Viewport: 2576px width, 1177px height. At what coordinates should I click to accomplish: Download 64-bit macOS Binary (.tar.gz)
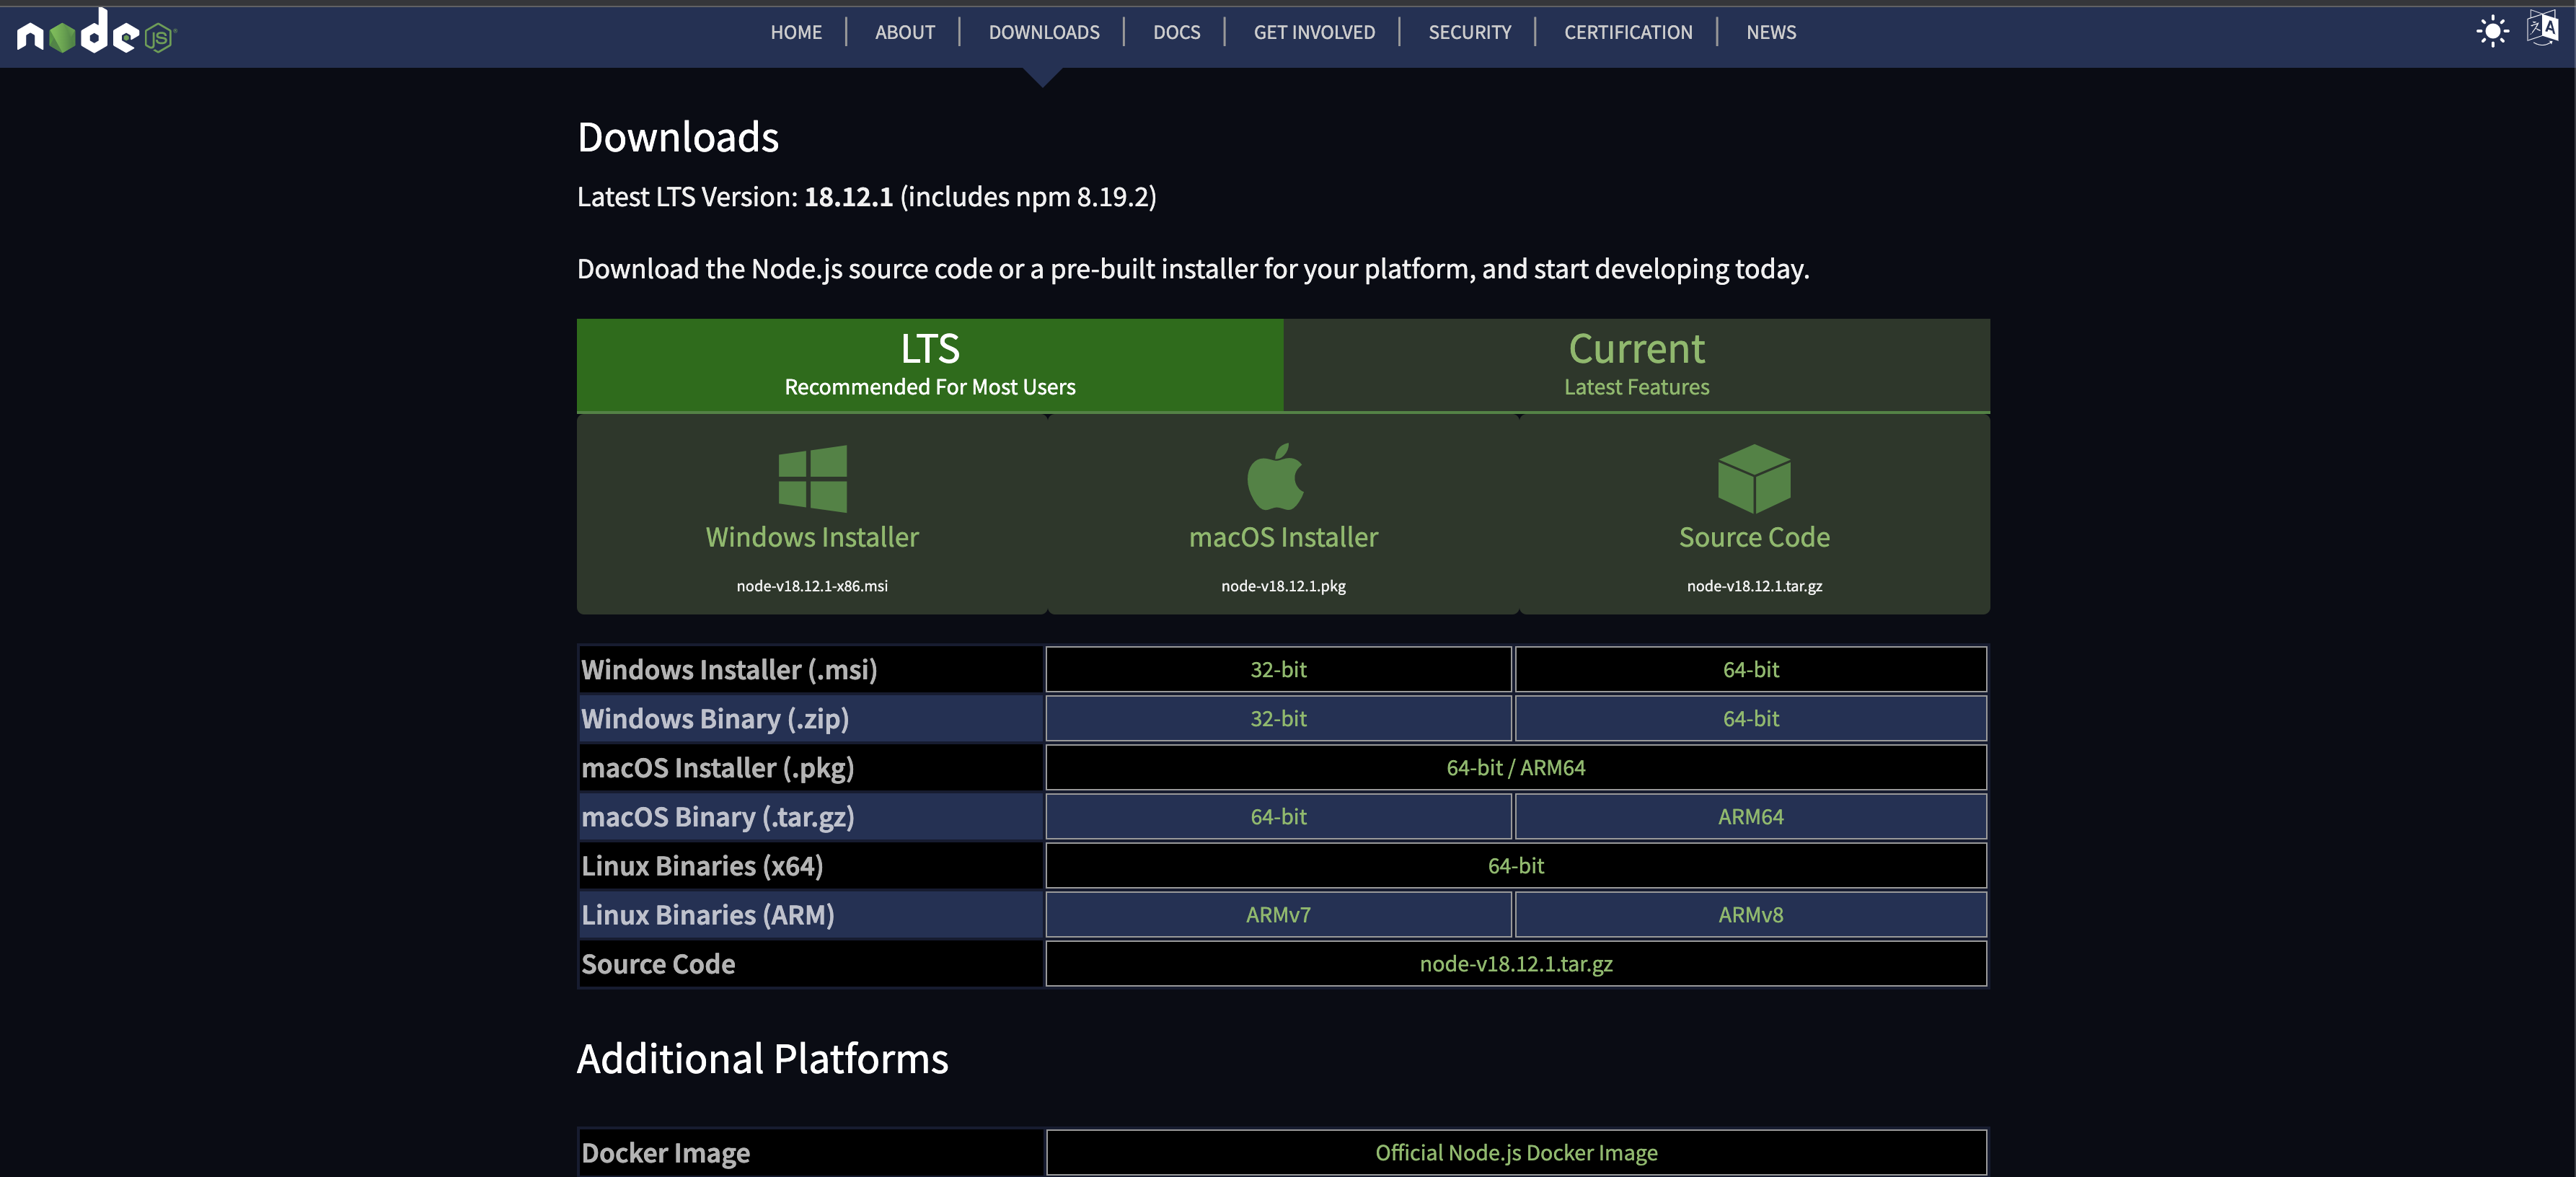[1278, 817]
